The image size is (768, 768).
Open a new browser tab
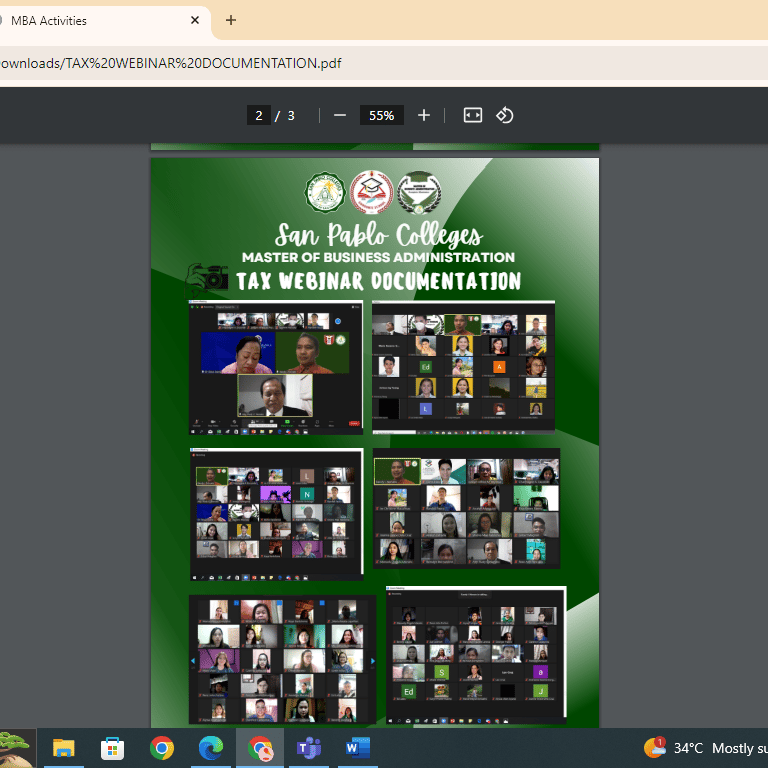click(231, 20)
